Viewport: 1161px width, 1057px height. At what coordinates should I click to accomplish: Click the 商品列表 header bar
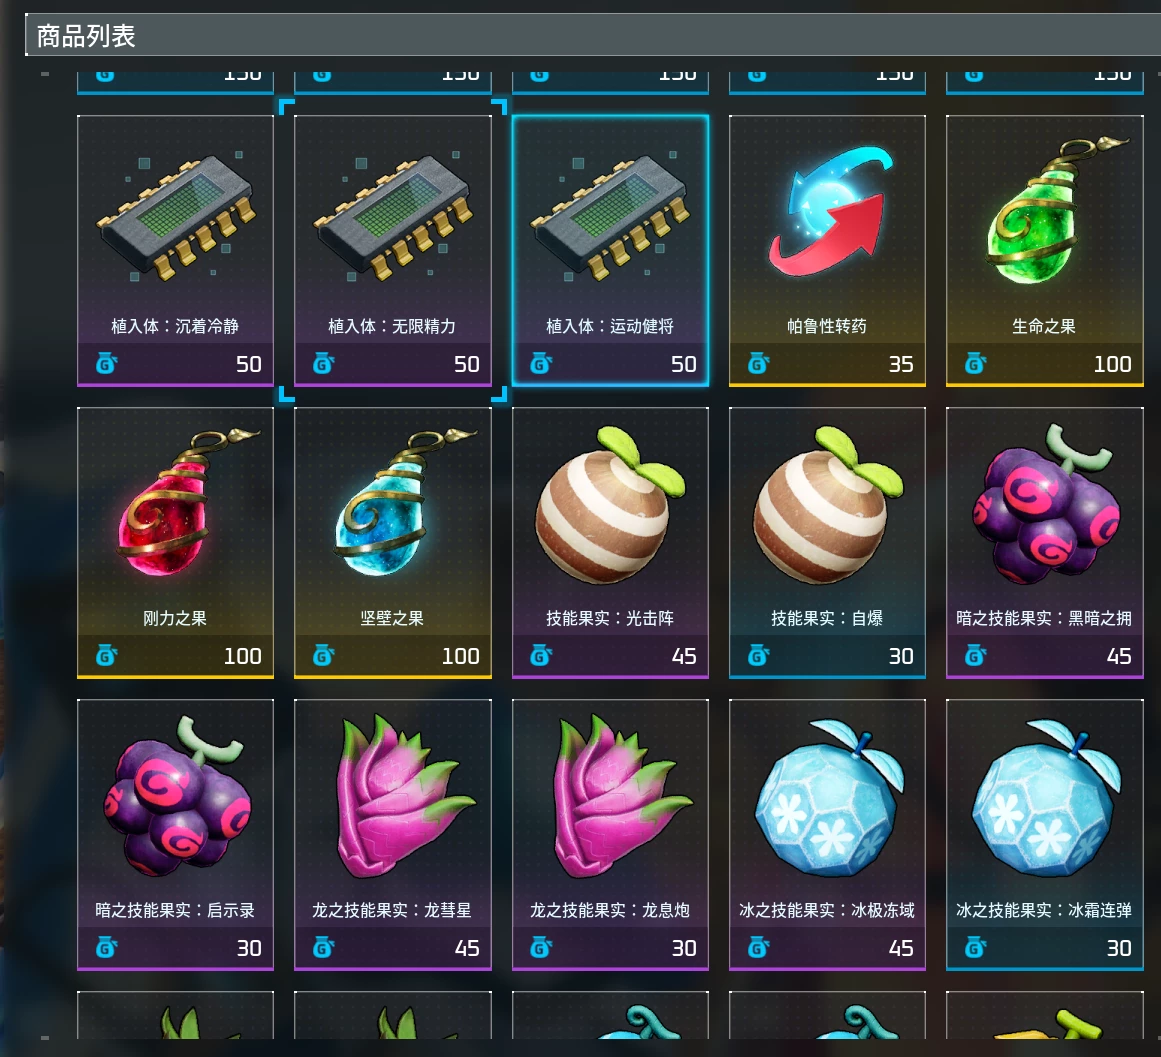point(592,35)
